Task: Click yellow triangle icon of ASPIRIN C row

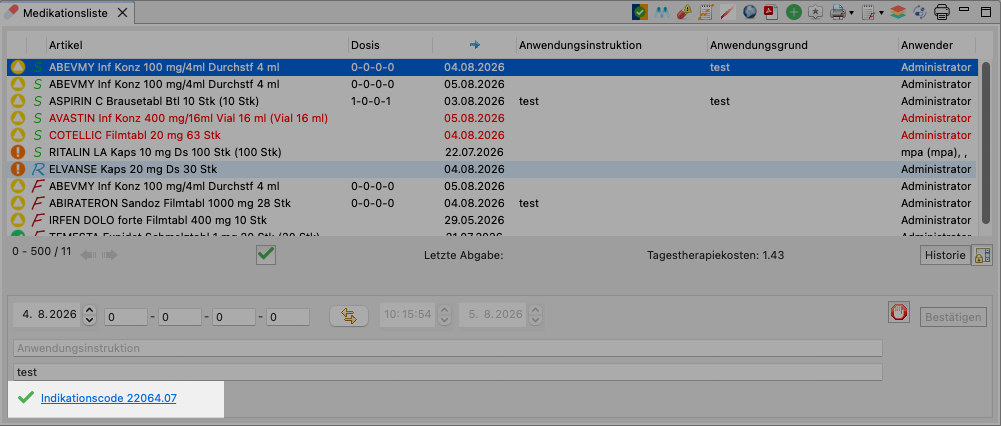Action: tap(19, 101)
